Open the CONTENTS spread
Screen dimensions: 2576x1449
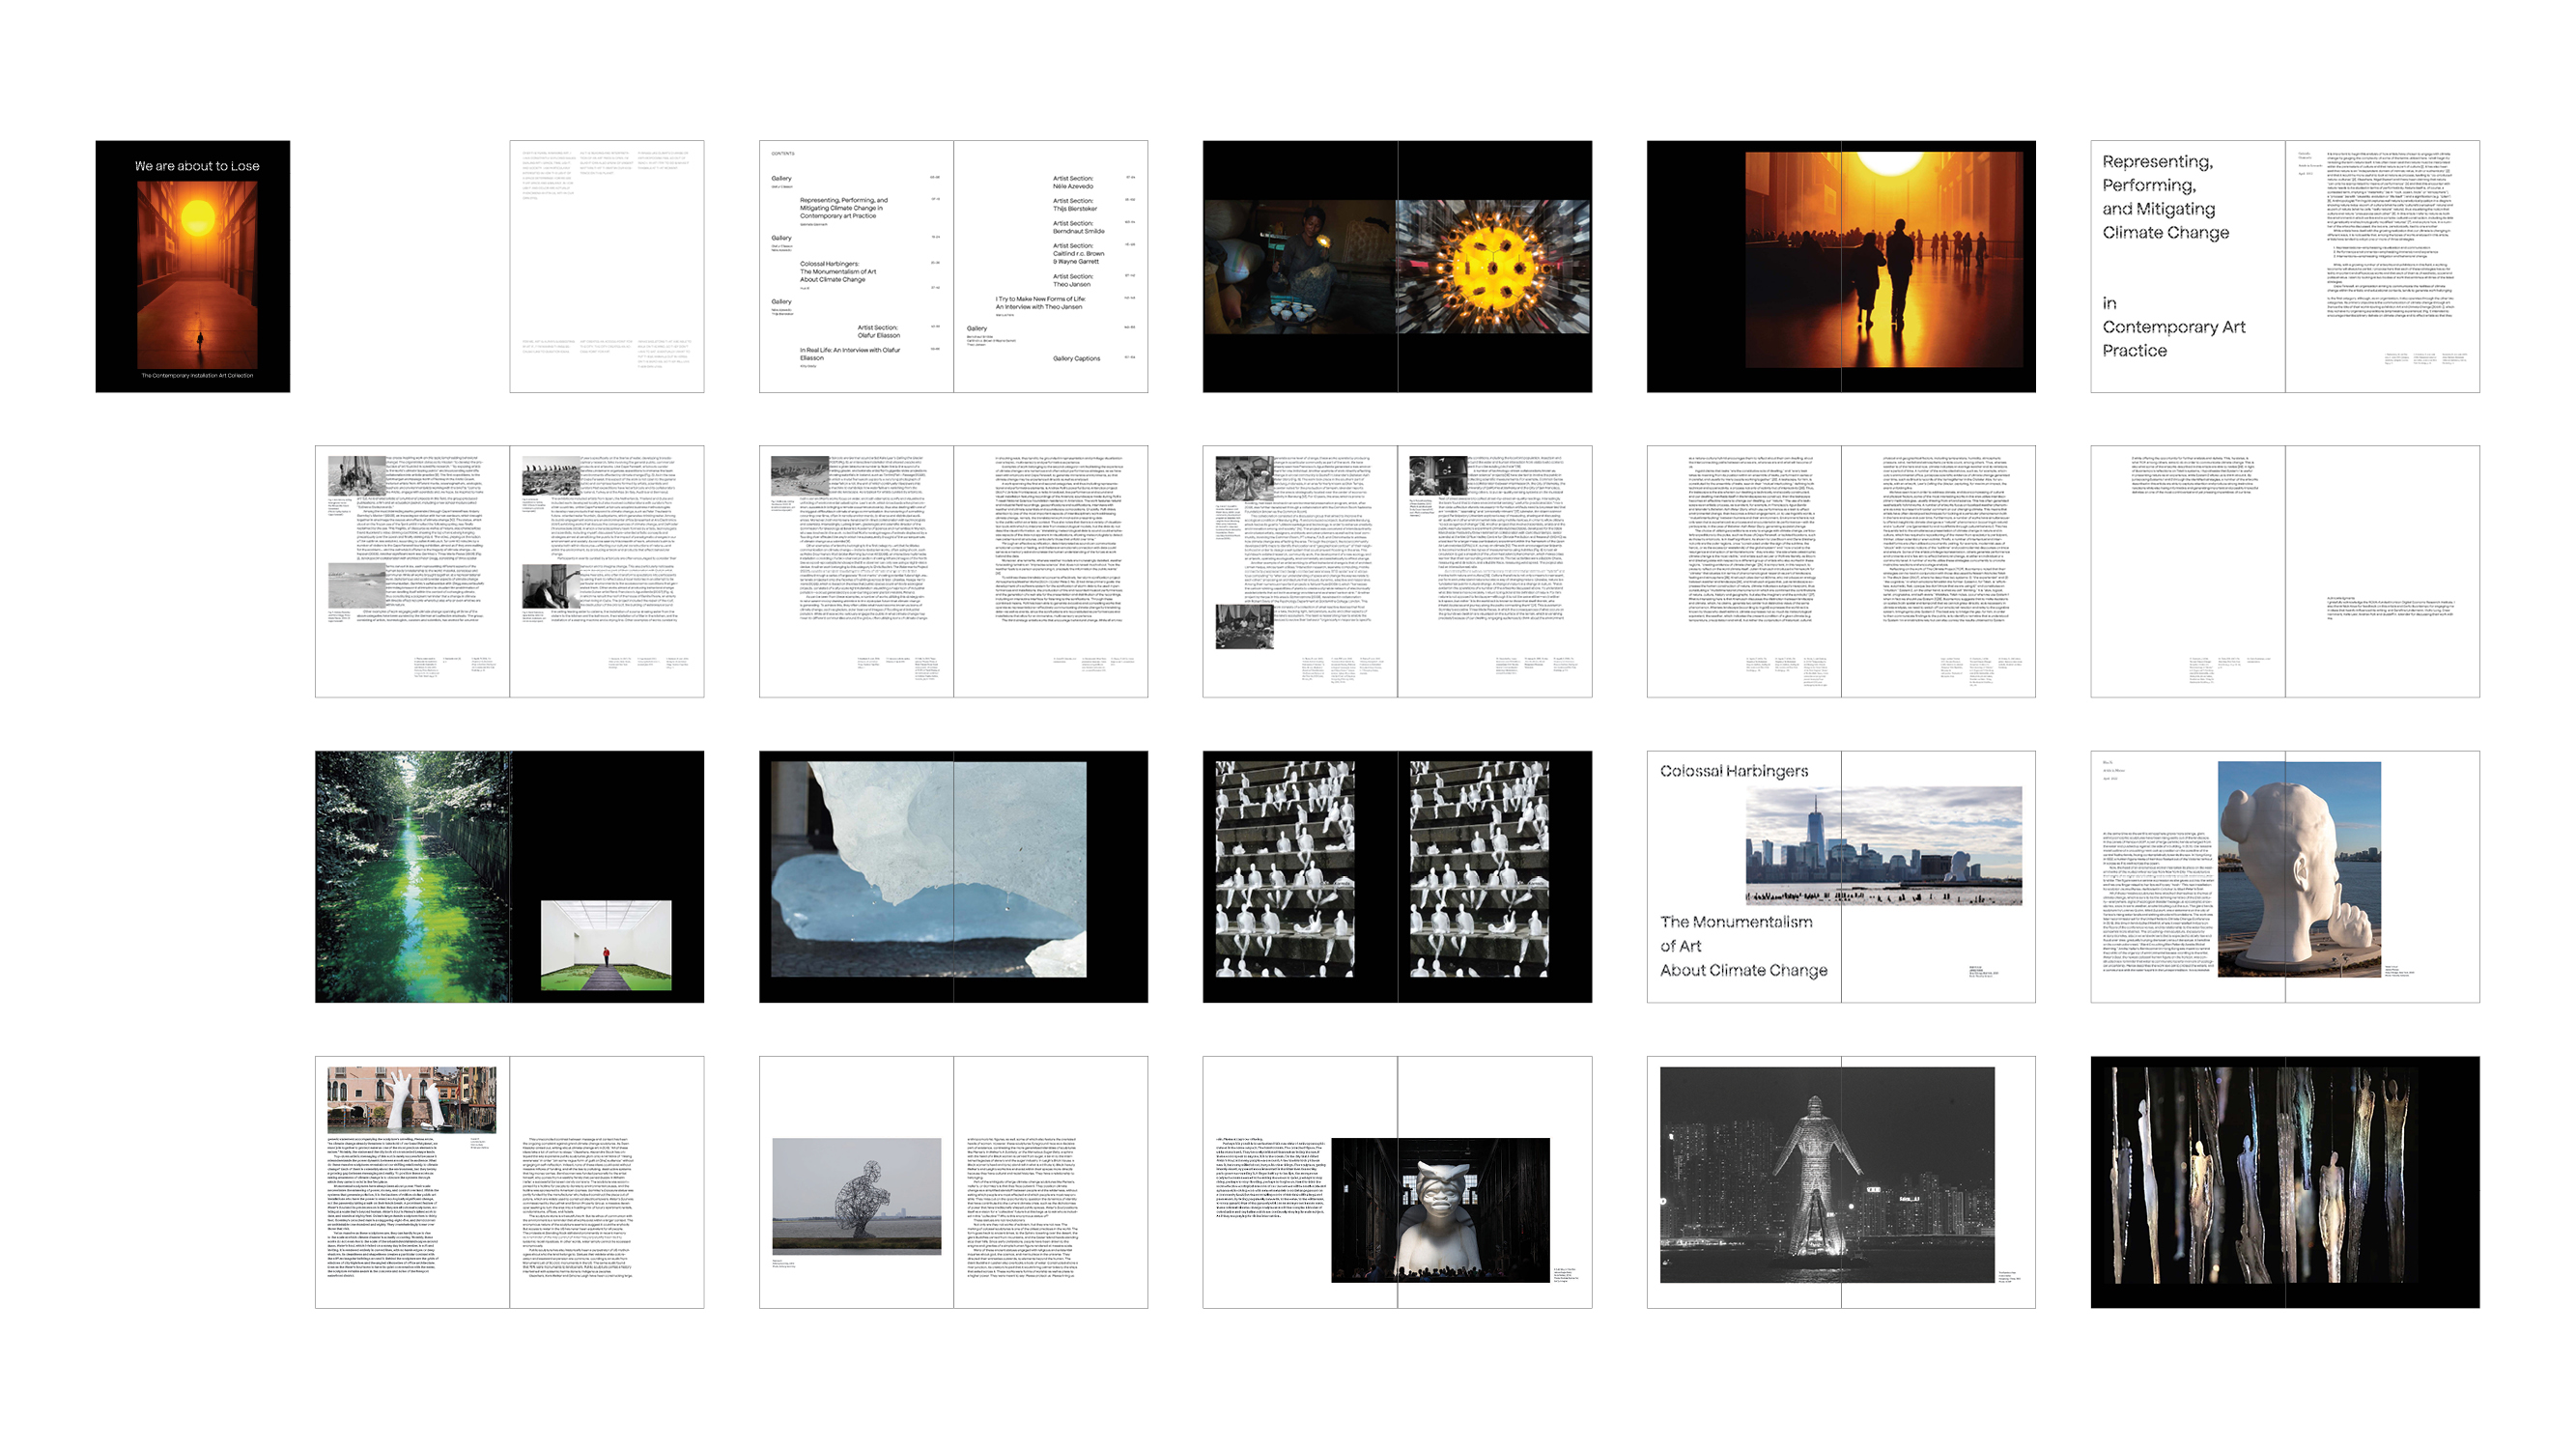(x=952, y=266)
